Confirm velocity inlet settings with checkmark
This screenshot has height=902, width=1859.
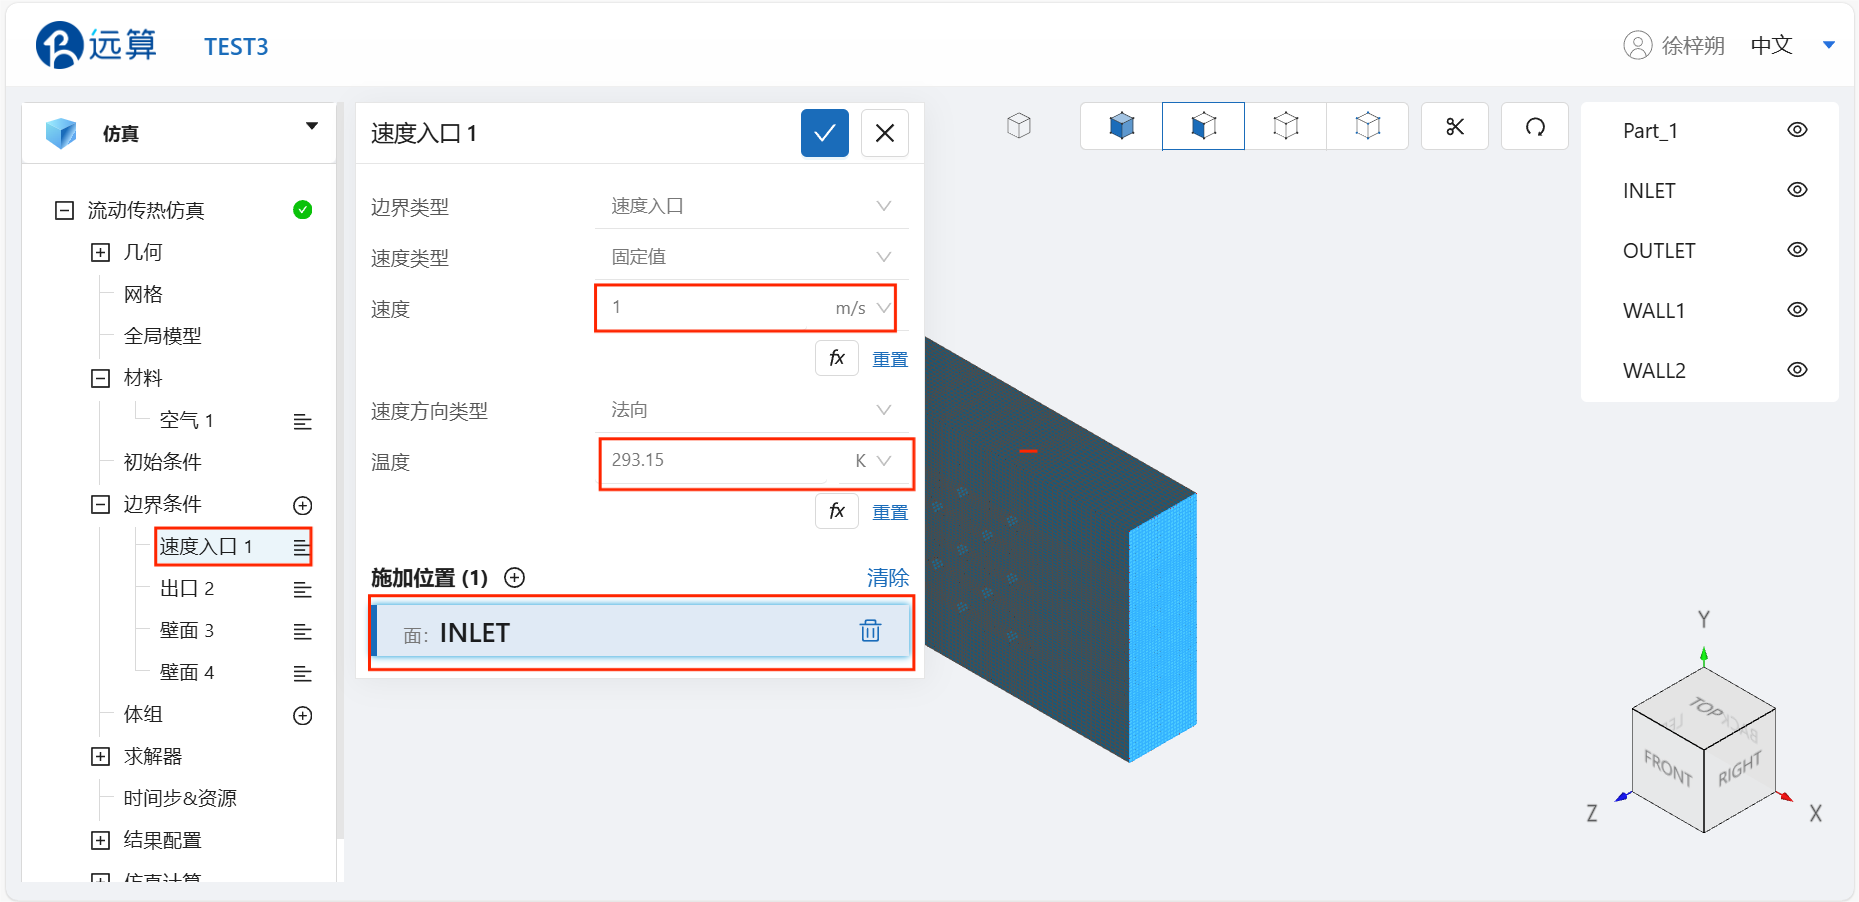tap(824, 133)
